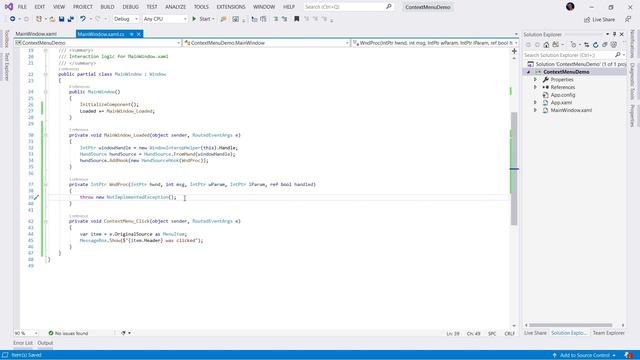Open Solution Explorer window options dropdown
This screenshot has width=640, height=360.
tap(607, 35)
